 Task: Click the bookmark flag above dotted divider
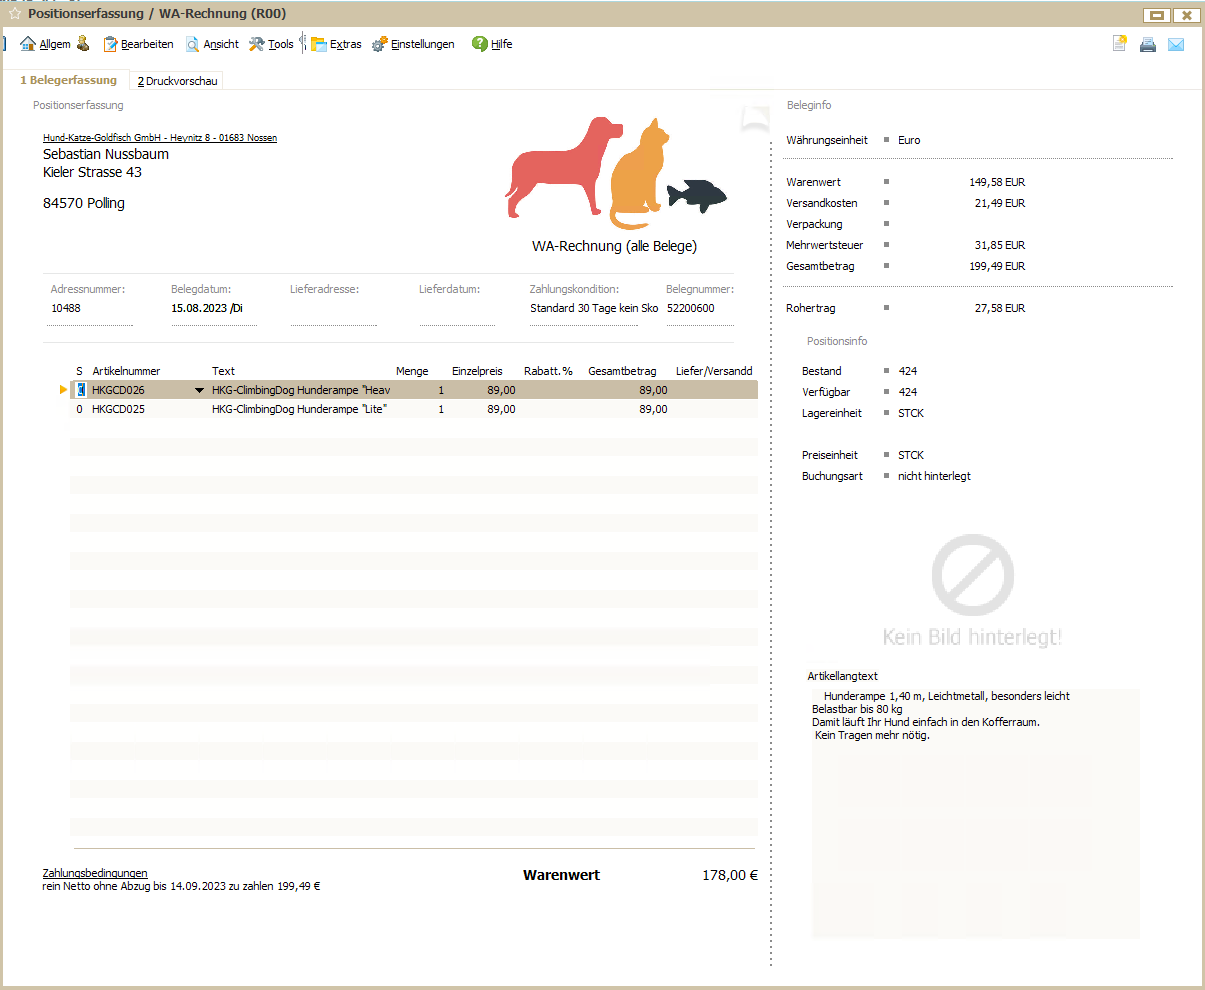point(755,119)
